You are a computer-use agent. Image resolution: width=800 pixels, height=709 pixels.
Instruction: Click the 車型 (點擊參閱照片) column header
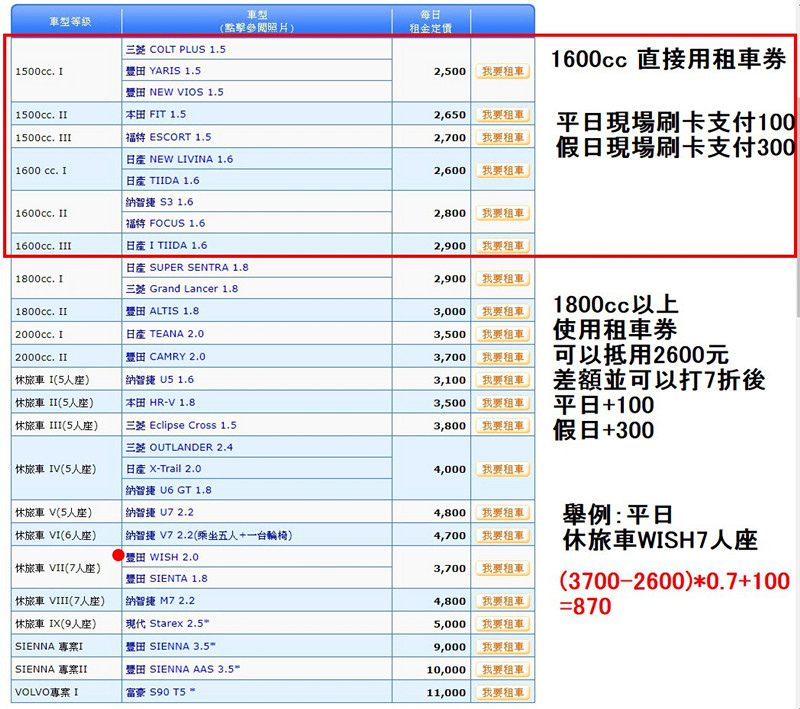(257, 20)
